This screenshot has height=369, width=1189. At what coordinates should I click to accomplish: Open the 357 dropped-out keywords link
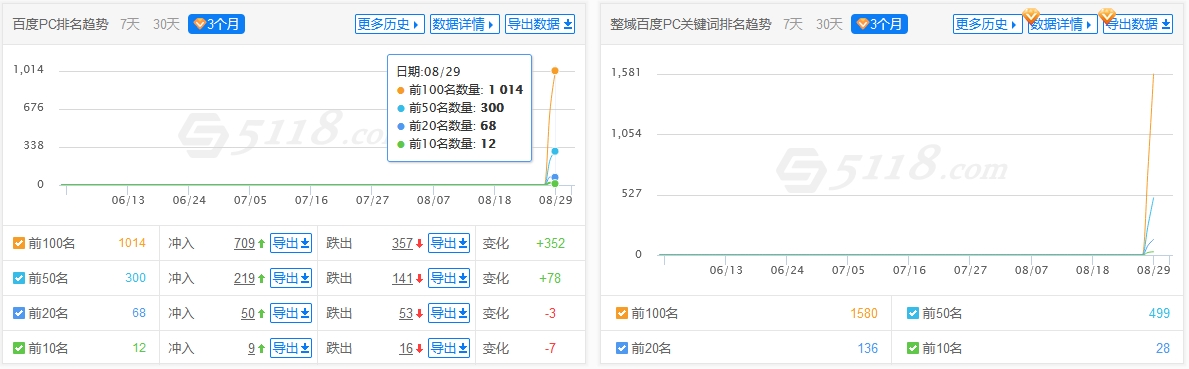pyautogui.click(x=402, y=243)
